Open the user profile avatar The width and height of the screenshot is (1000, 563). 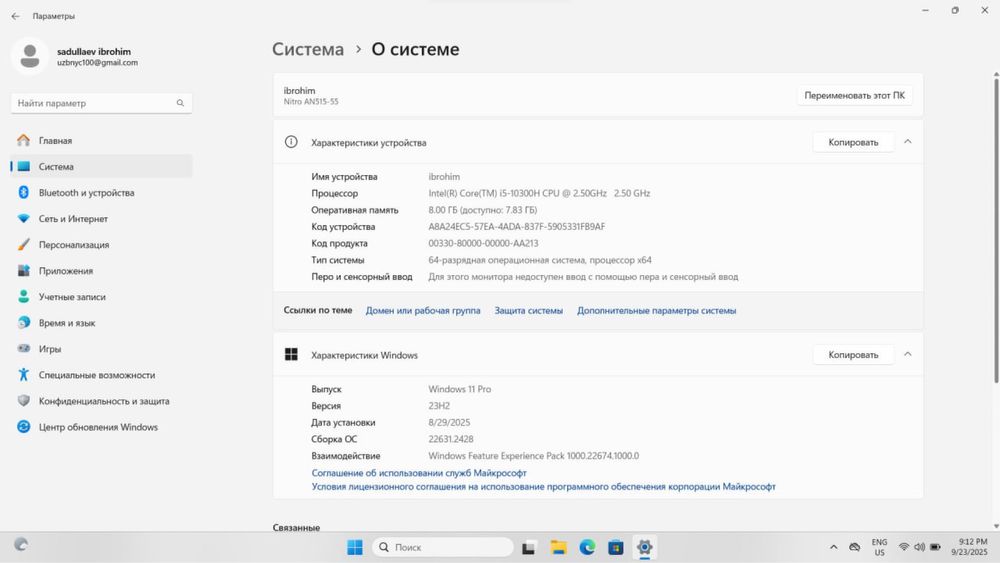tap(29, 56)
